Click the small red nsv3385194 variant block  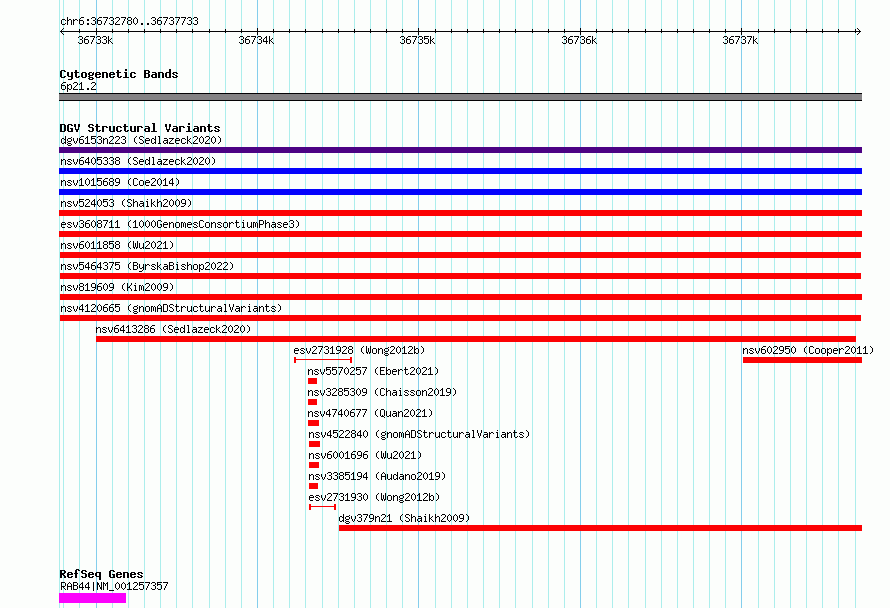coord(313,486)
